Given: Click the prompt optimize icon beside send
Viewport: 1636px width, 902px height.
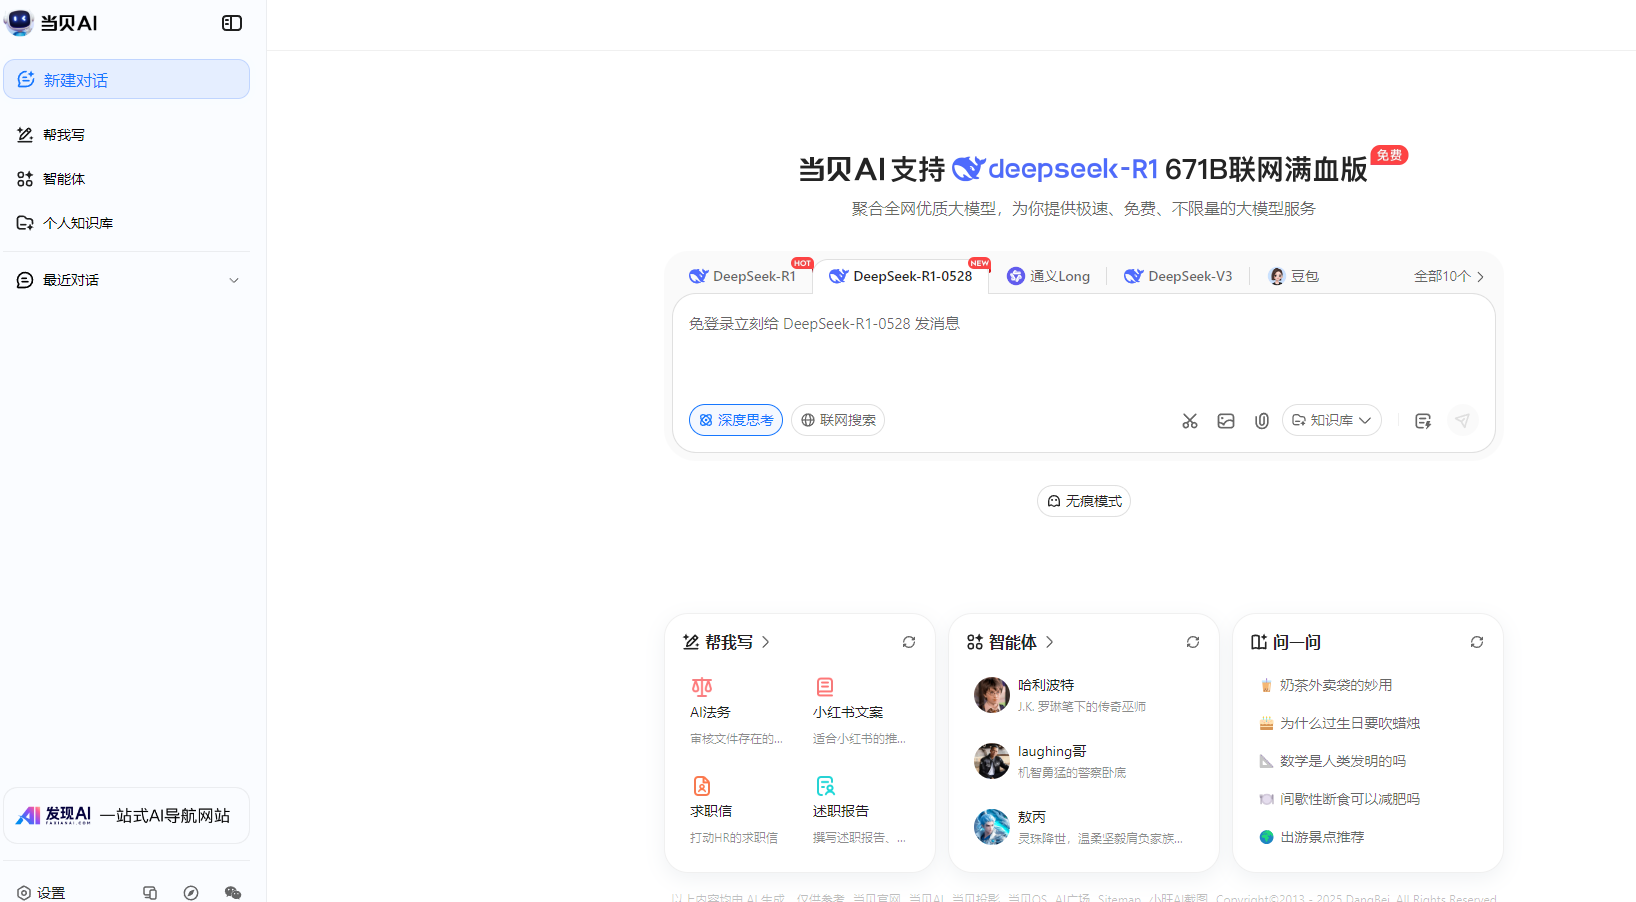Looking at the screenshot, I should click(x=1423, y=421).
